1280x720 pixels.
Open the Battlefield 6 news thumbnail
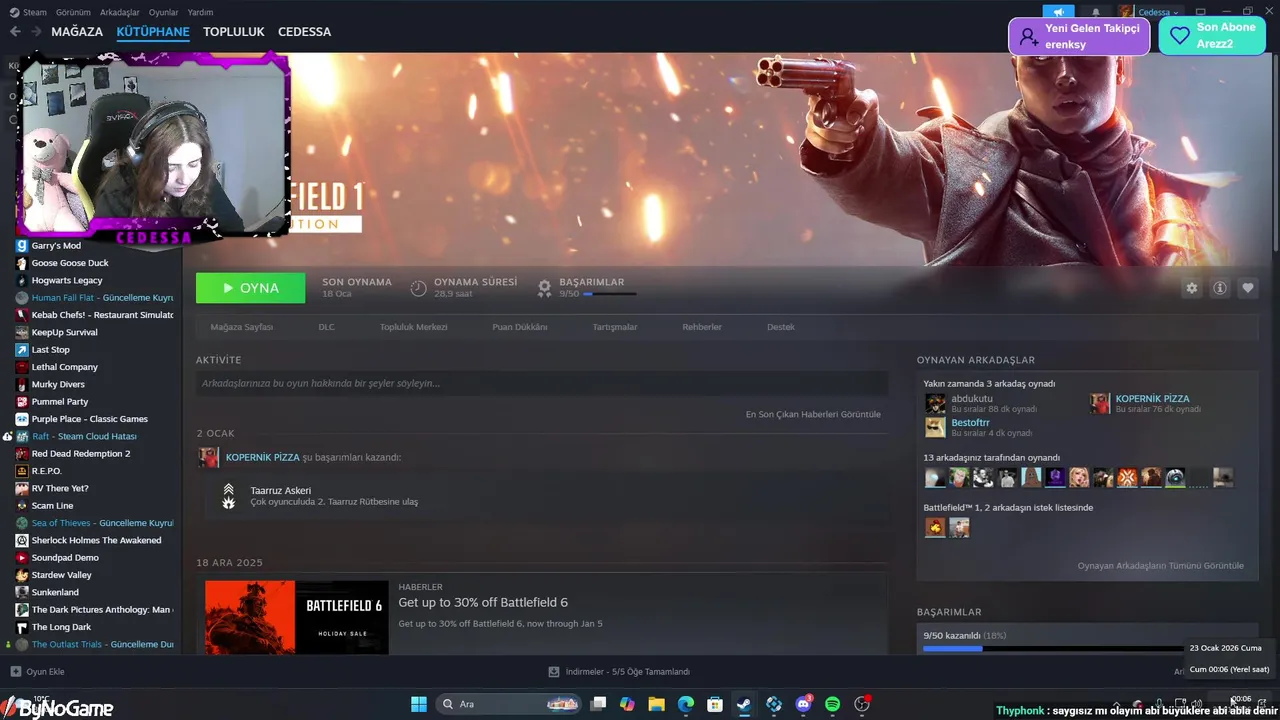click(x=297, y=617)
